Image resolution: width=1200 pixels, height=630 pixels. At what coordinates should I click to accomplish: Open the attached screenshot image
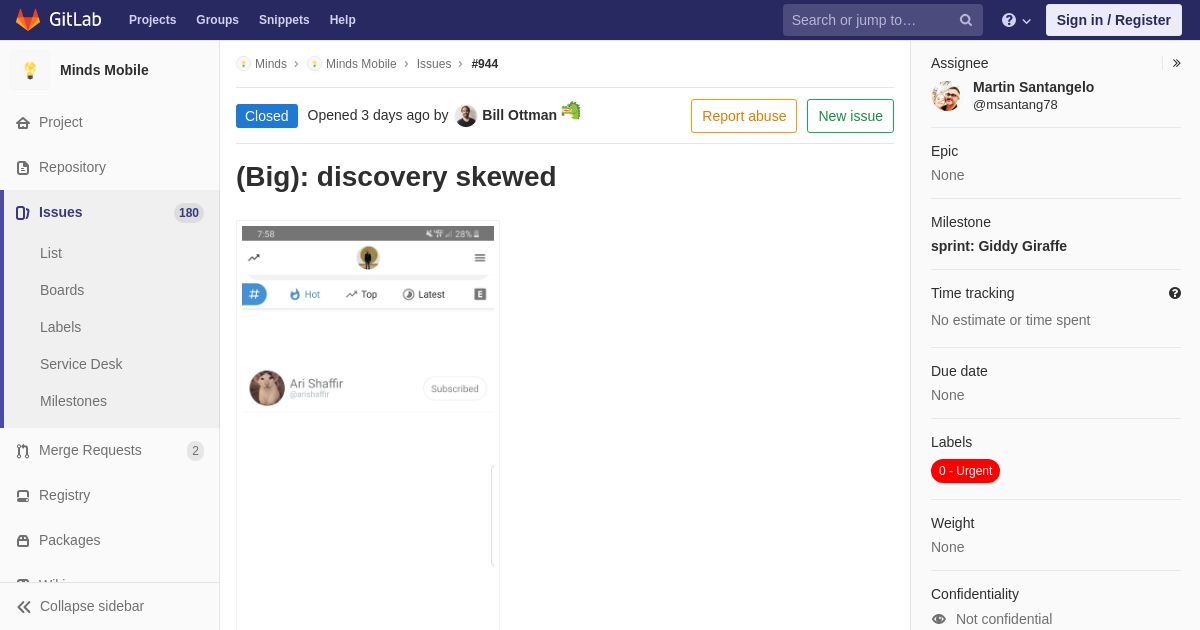pyautogui.click(x=368, y=425)
